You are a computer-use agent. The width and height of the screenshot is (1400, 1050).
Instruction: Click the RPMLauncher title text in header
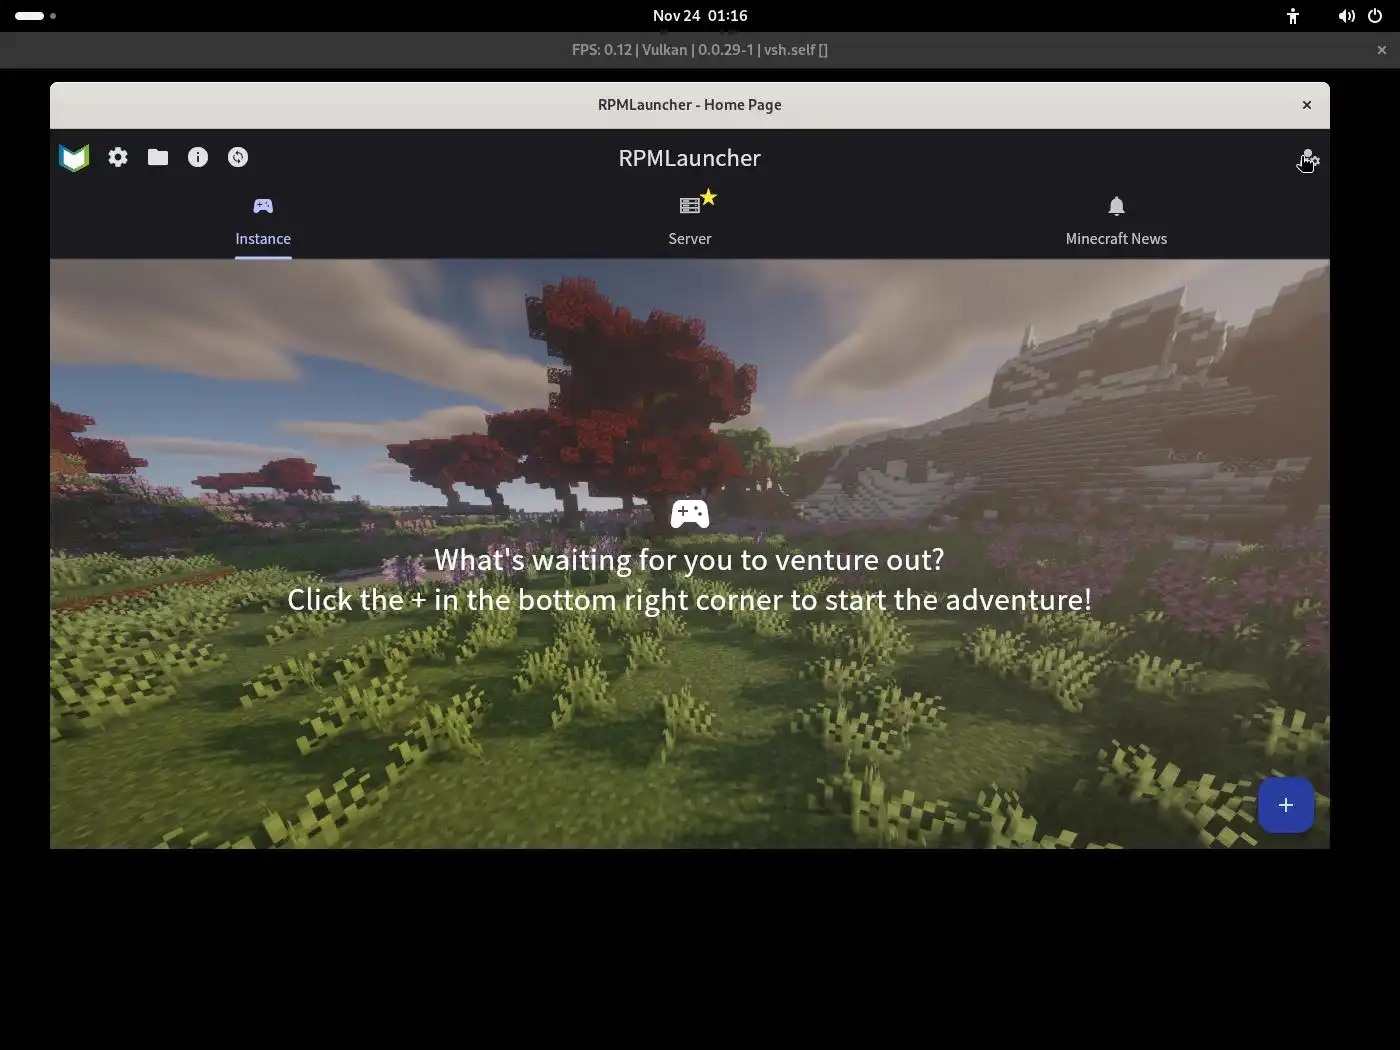689,158
